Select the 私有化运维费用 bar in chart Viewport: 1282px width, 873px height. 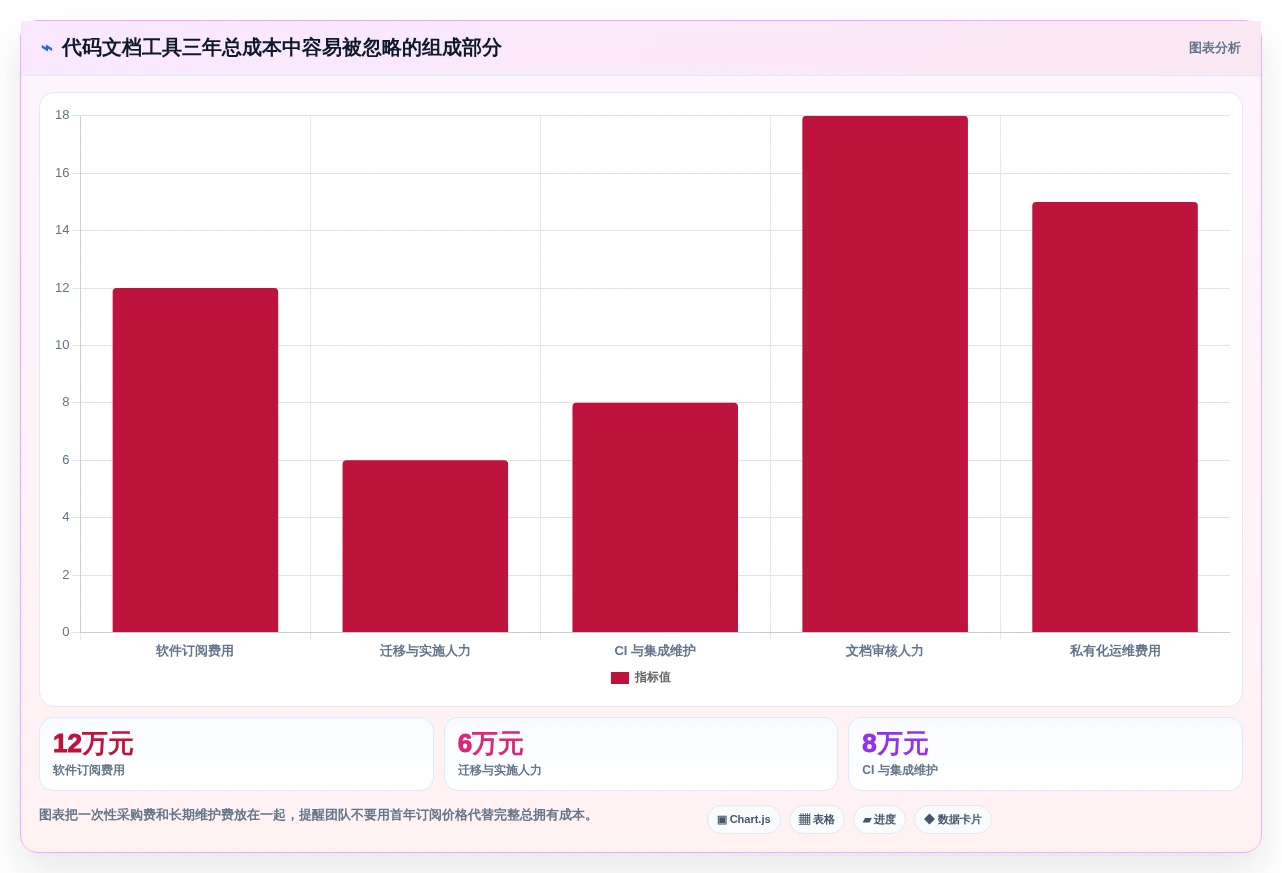1115,417
